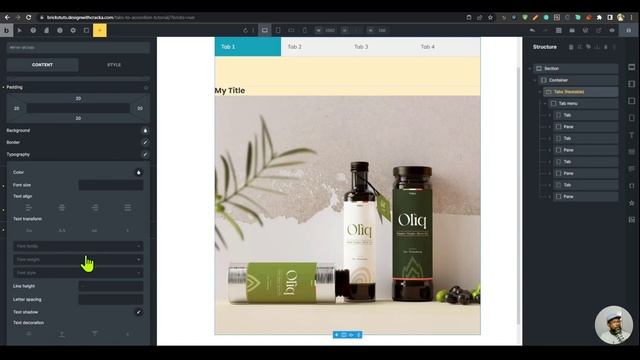Go back with the browser back arrow

tap(7, 17)
